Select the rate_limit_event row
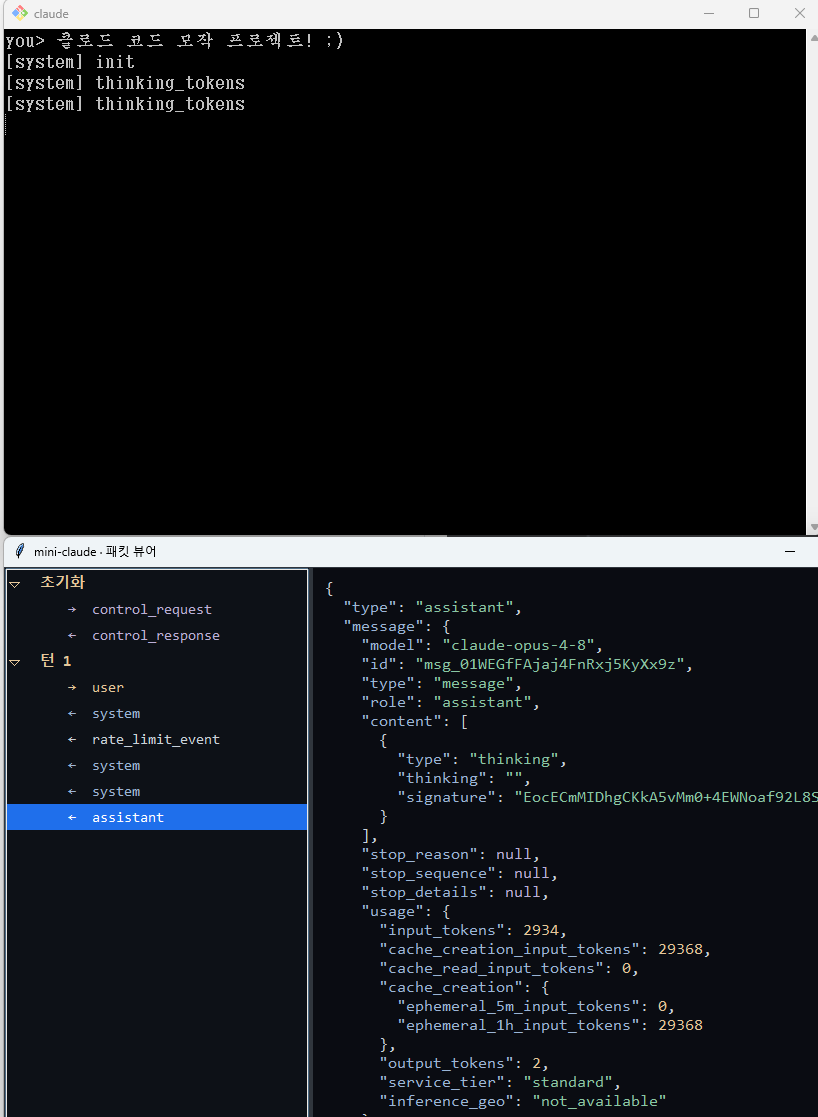Image resolution: width=818 pixels, height=1117 pixels. (157, 739)
